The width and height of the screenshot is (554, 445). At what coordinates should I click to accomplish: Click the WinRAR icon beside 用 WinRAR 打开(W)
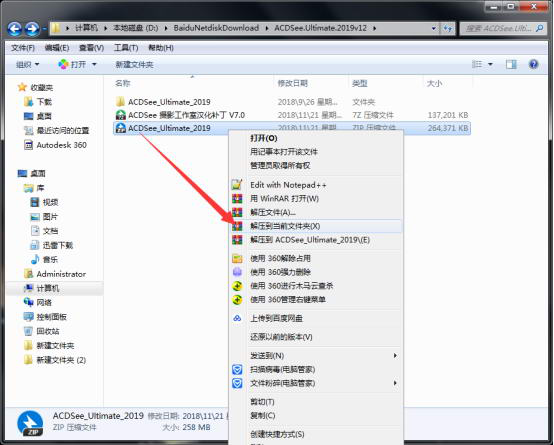coord(237,199)
